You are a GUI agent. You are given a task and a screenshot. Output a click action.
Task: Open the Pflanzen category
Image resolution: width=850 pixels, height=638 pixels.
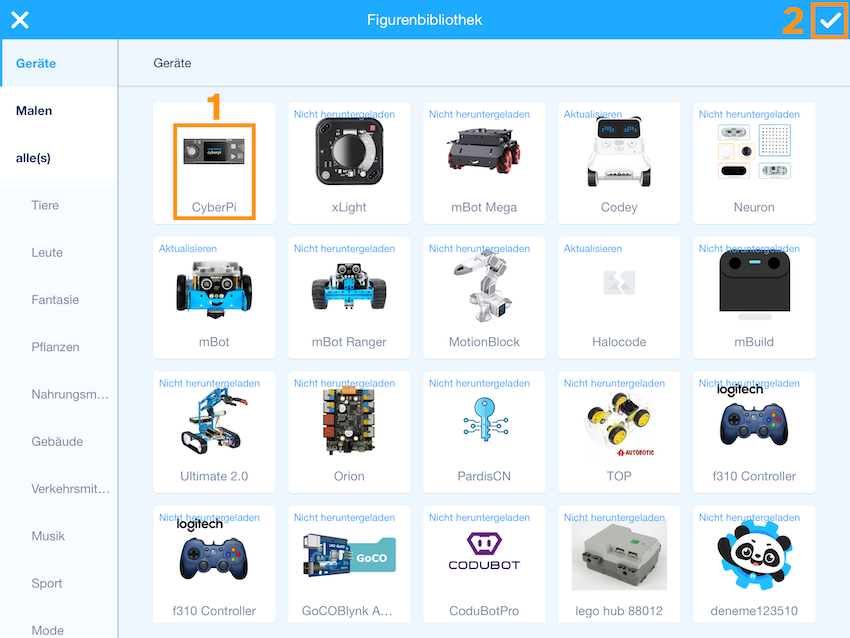55,347
